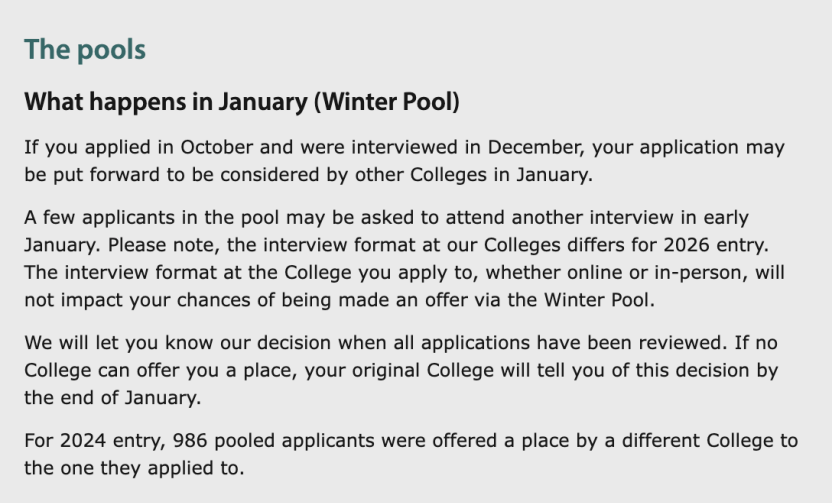Click the text "the end of January."
This screenshot has width=832, height=503.
(113, 397)
